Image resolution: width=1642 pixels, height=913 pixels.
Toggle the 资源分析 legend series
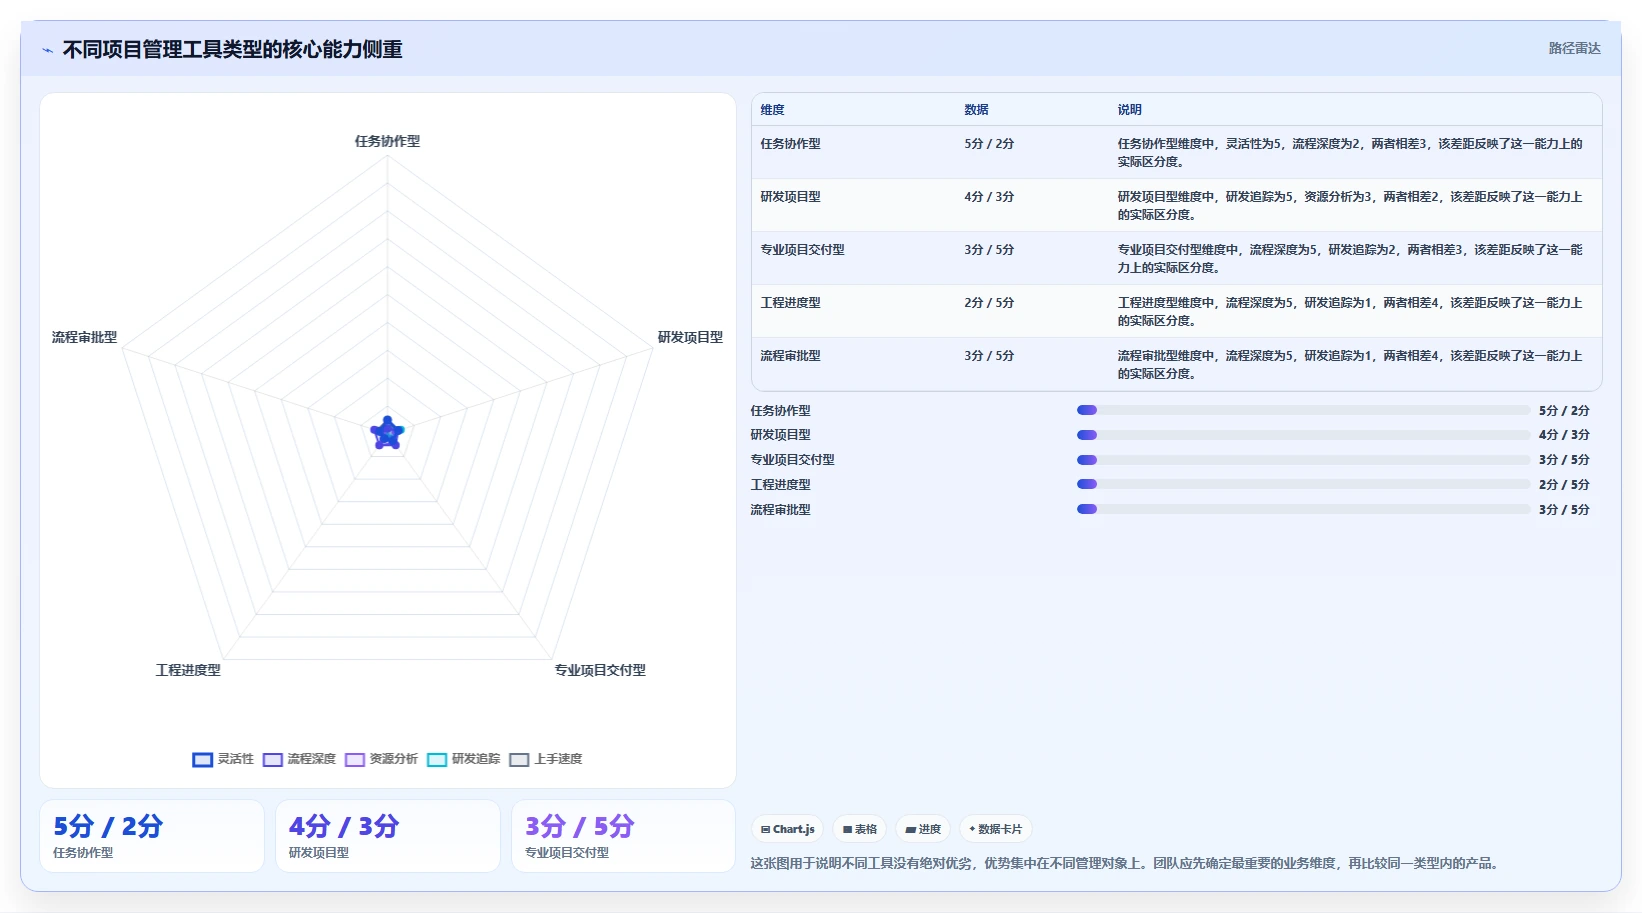(x=381, y=759)
